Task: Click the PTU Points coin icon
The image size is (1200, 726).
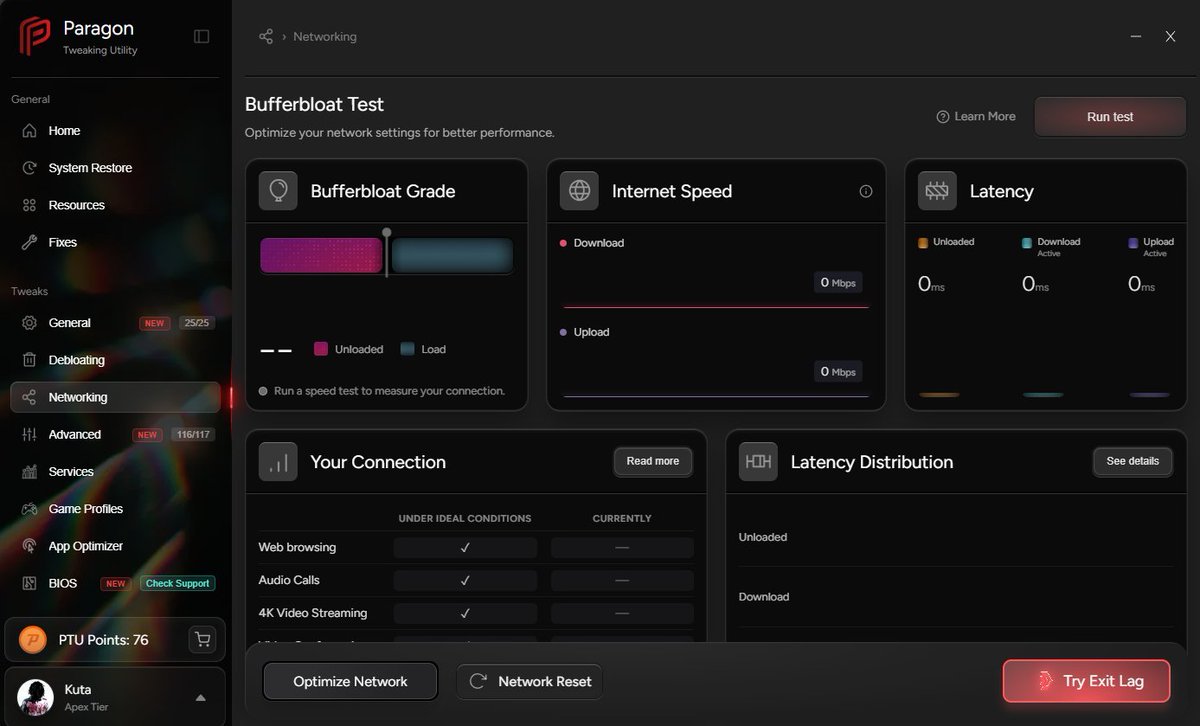Action: 33,639
